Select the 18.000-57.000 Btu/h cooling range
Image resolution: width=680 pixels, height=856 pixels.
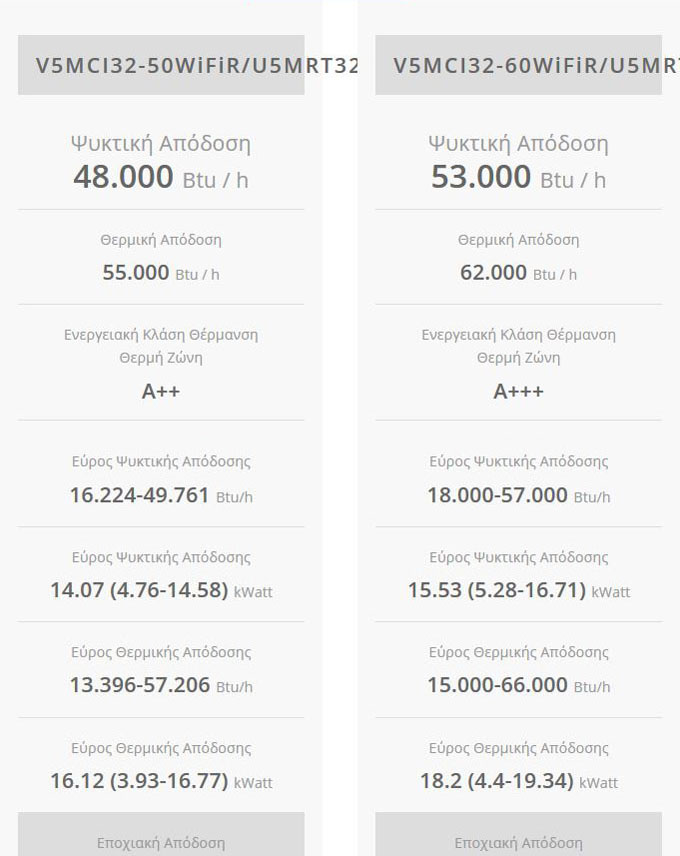click(518, 495)
